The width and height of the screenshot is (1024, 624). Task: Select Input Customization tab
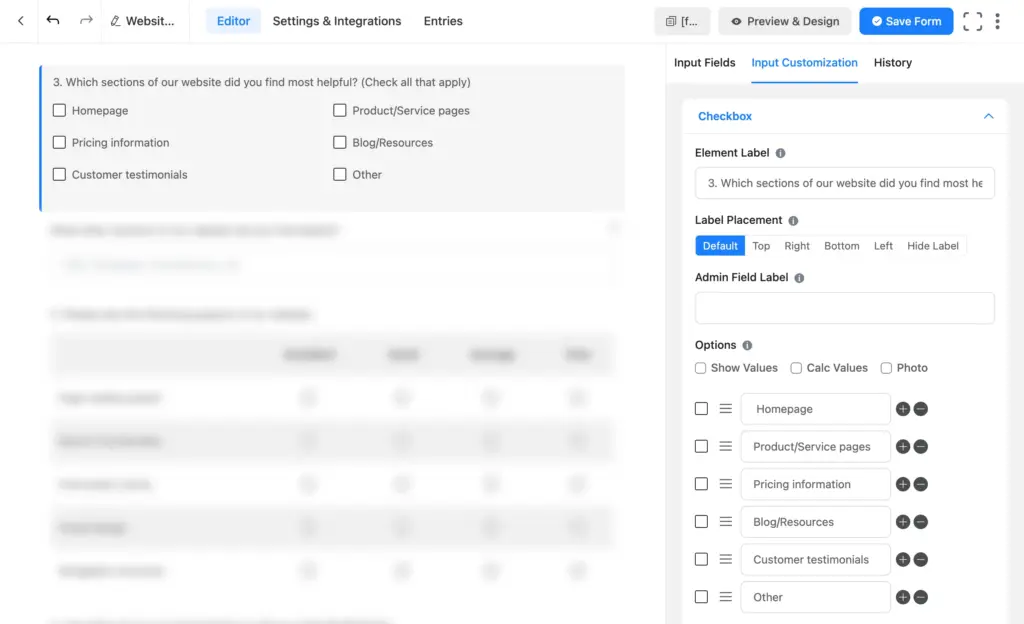click(804, 63)
